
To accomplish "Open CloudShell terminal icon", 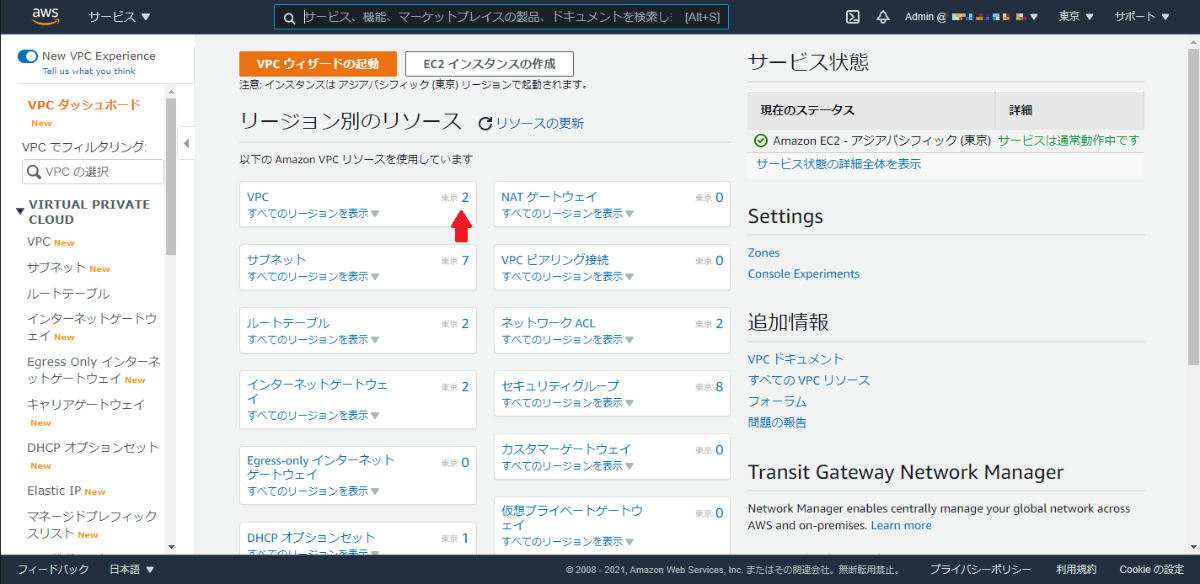I will (853, 17).
